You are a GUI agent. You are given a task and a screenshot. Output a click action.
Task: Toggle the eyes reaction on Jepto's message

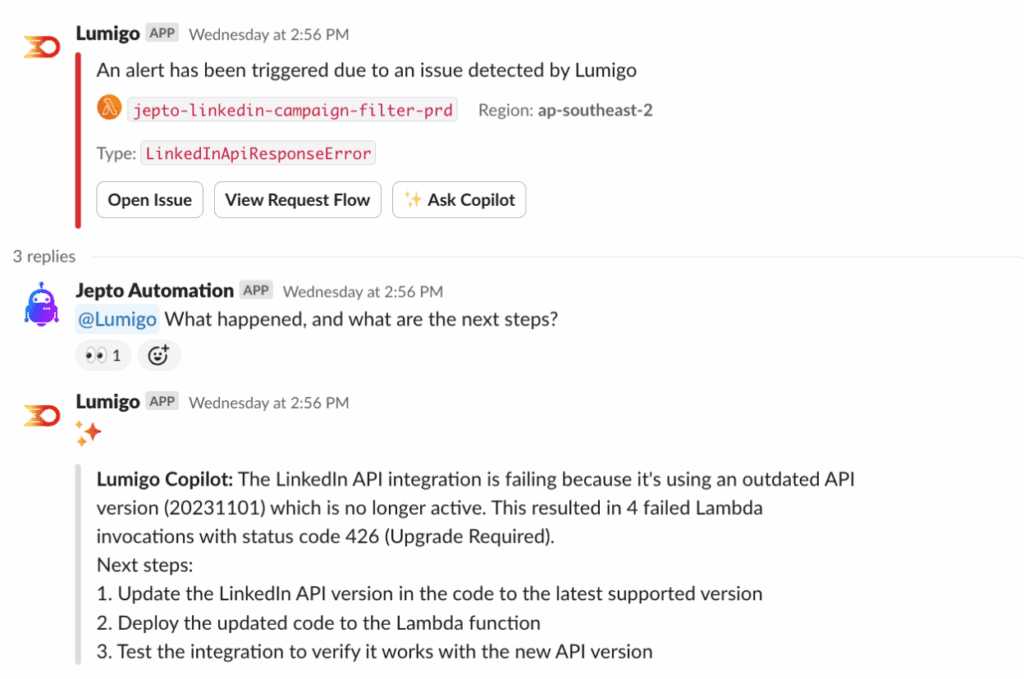click(103, 355)
